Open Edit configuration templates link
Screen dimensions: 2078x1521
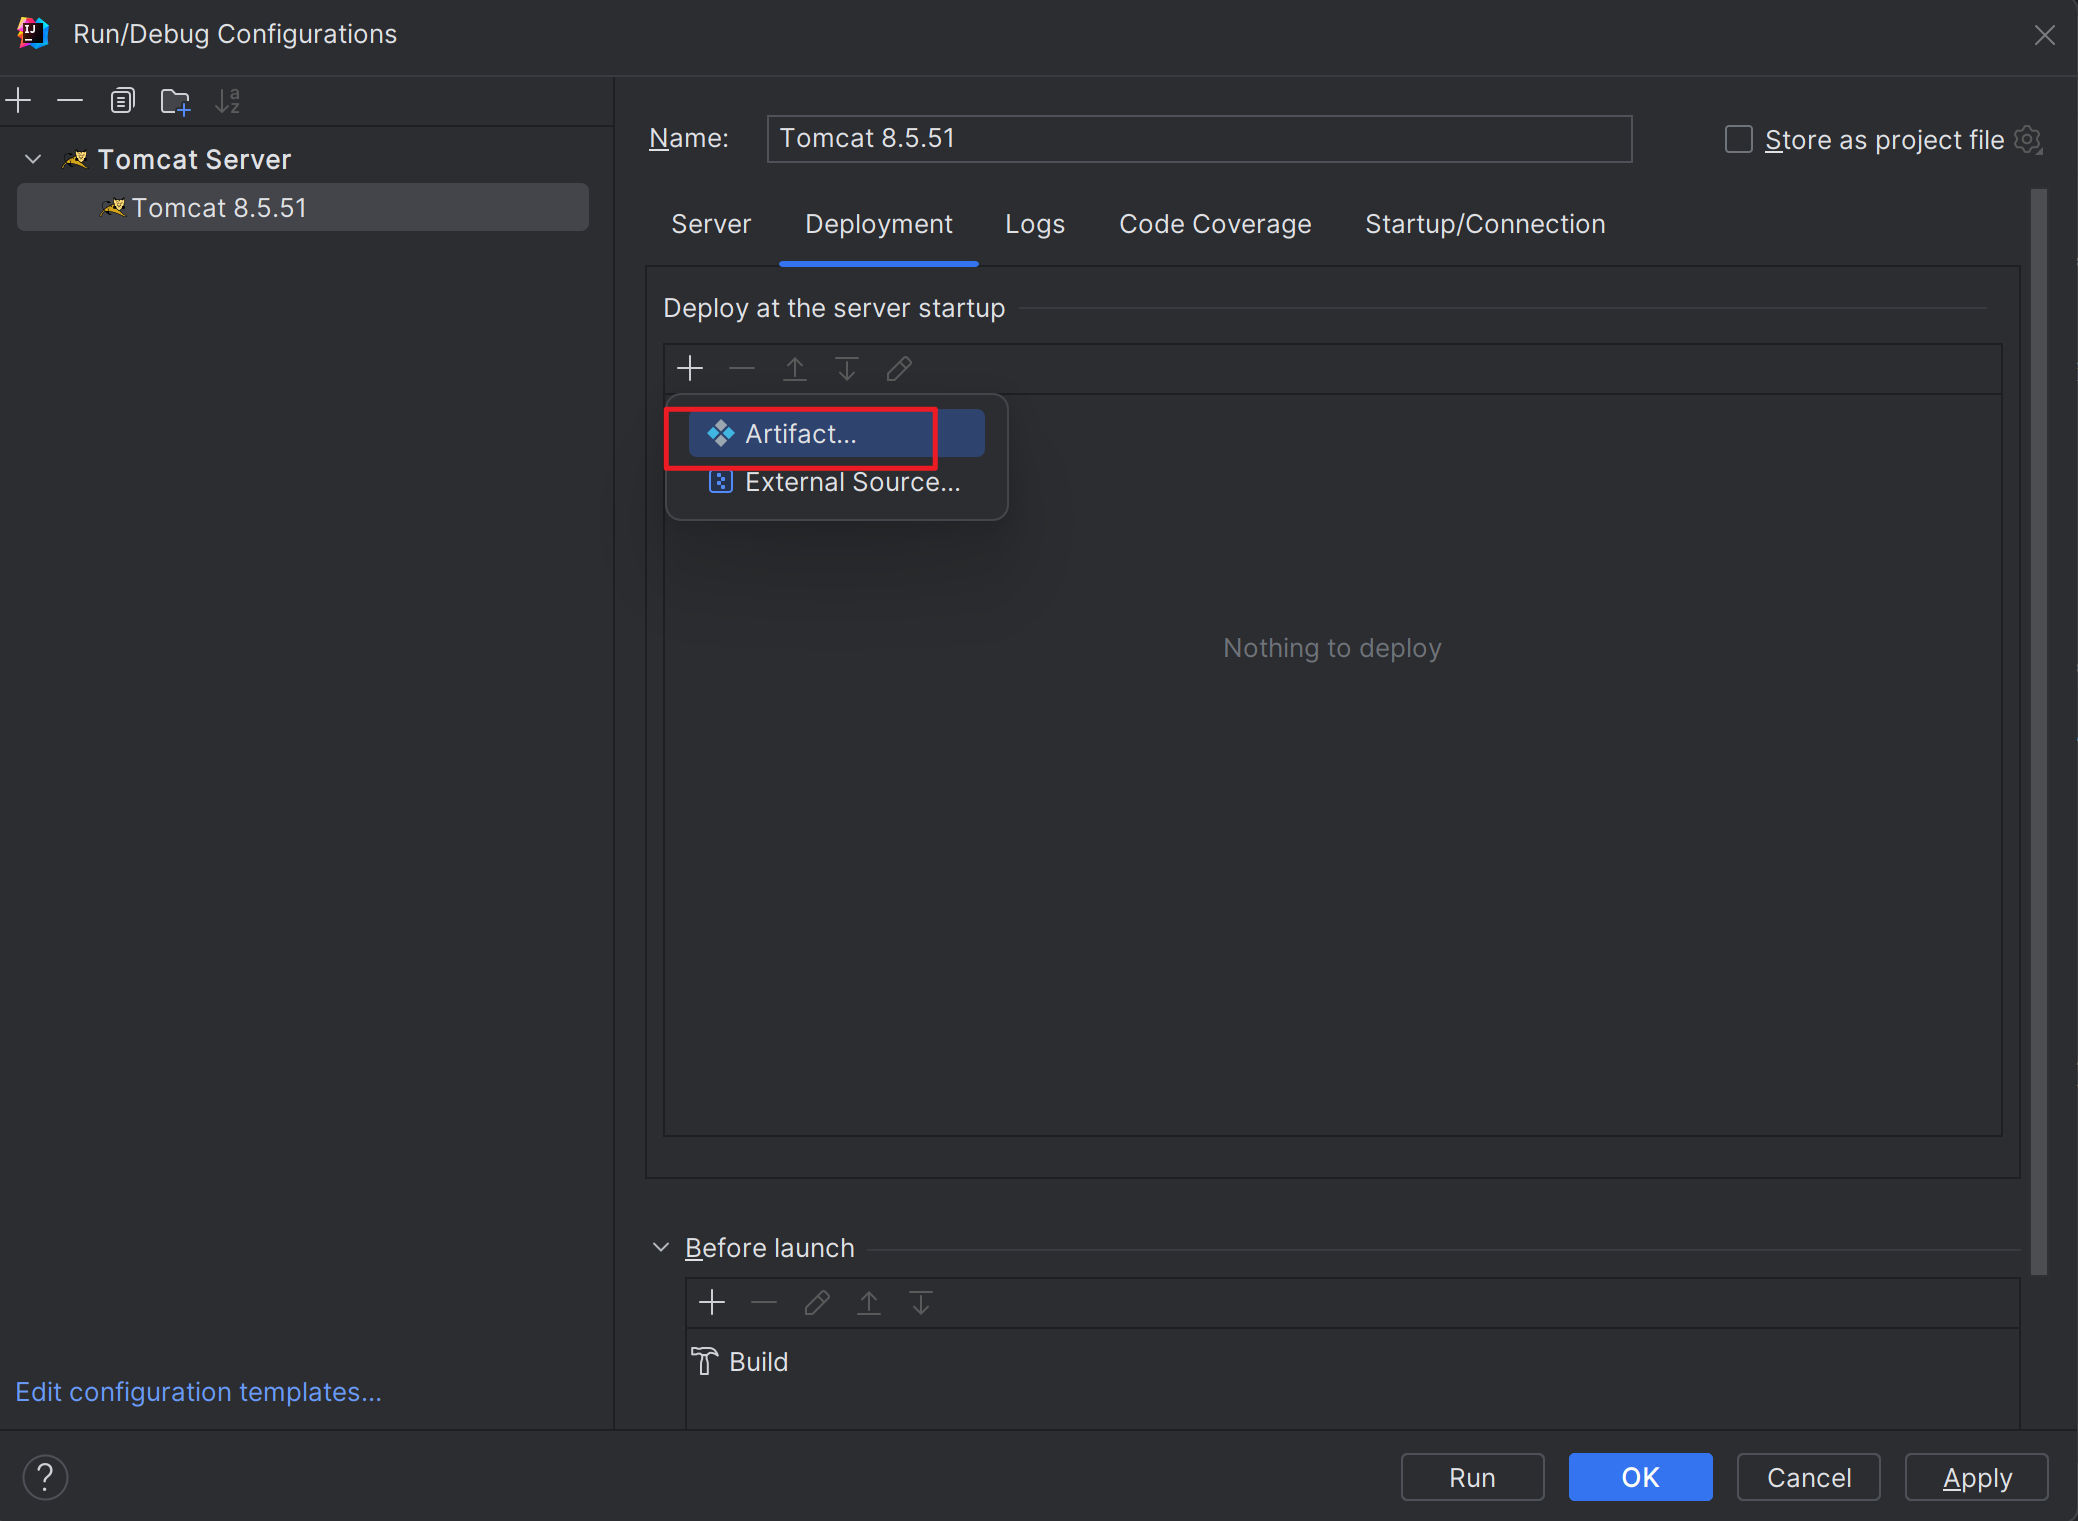(199, 1392)
